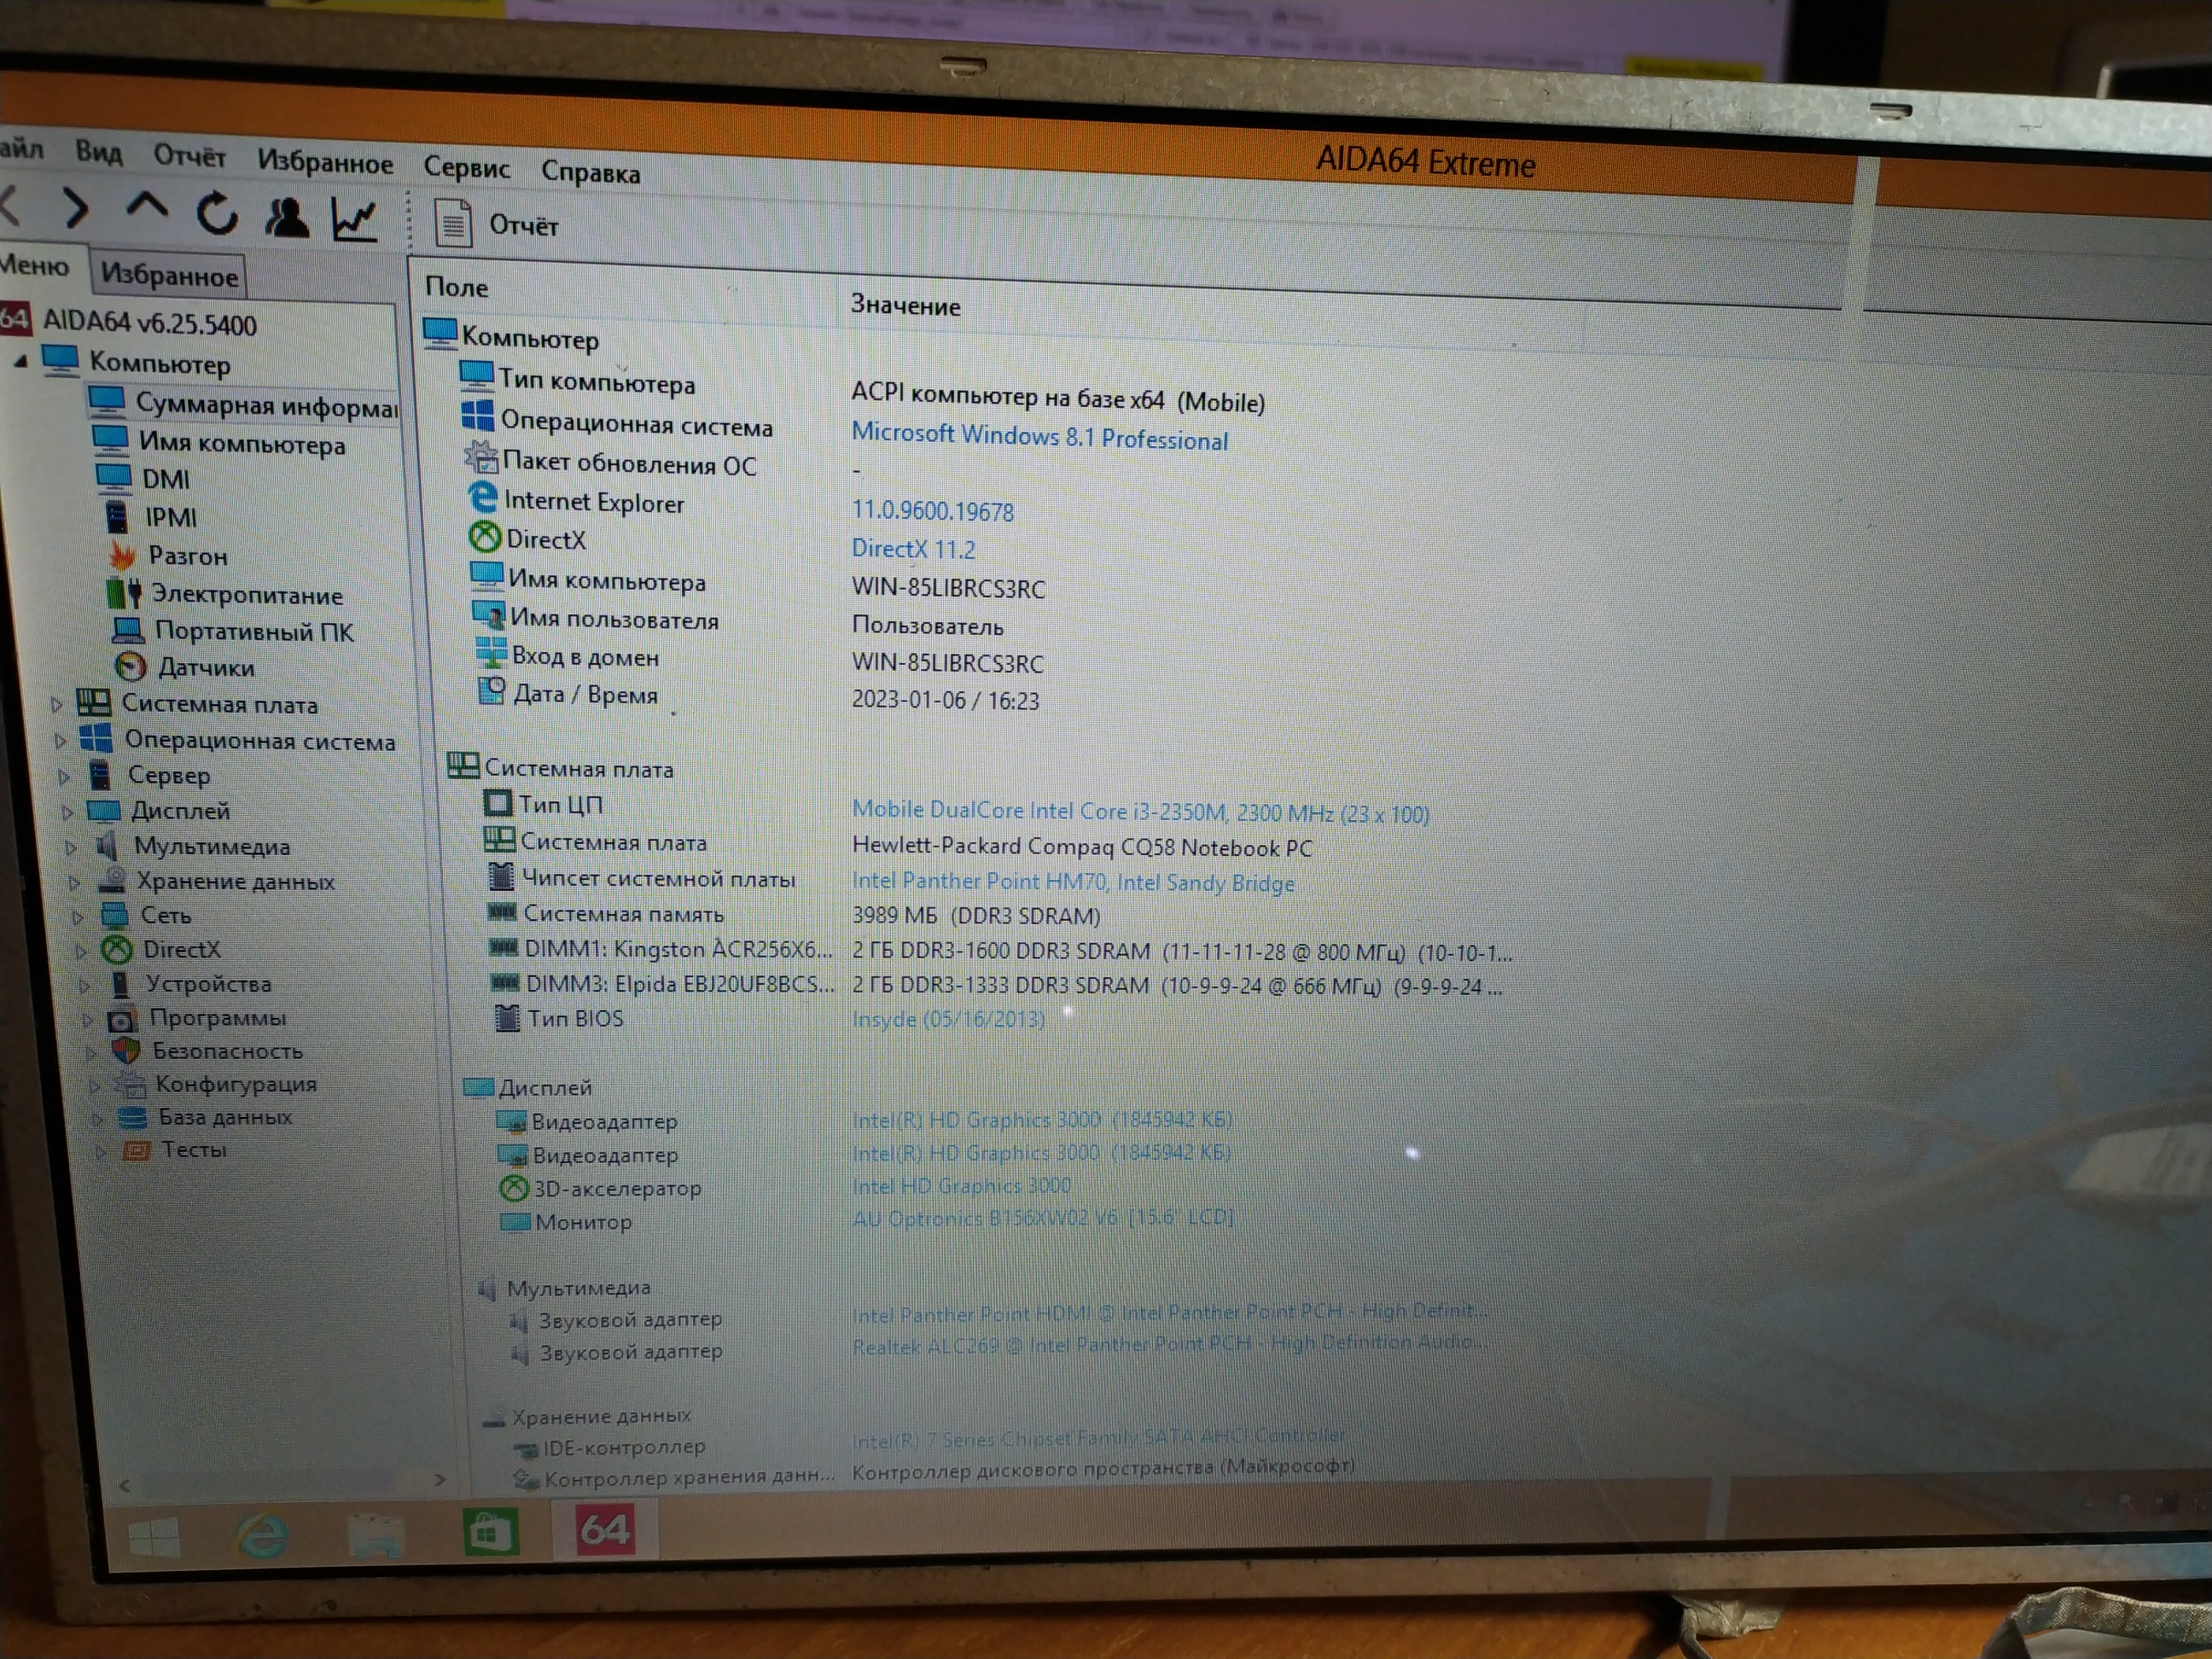Screen dimensions: 2212x1659
Task: Open the Справка menu
Action: 590,172
